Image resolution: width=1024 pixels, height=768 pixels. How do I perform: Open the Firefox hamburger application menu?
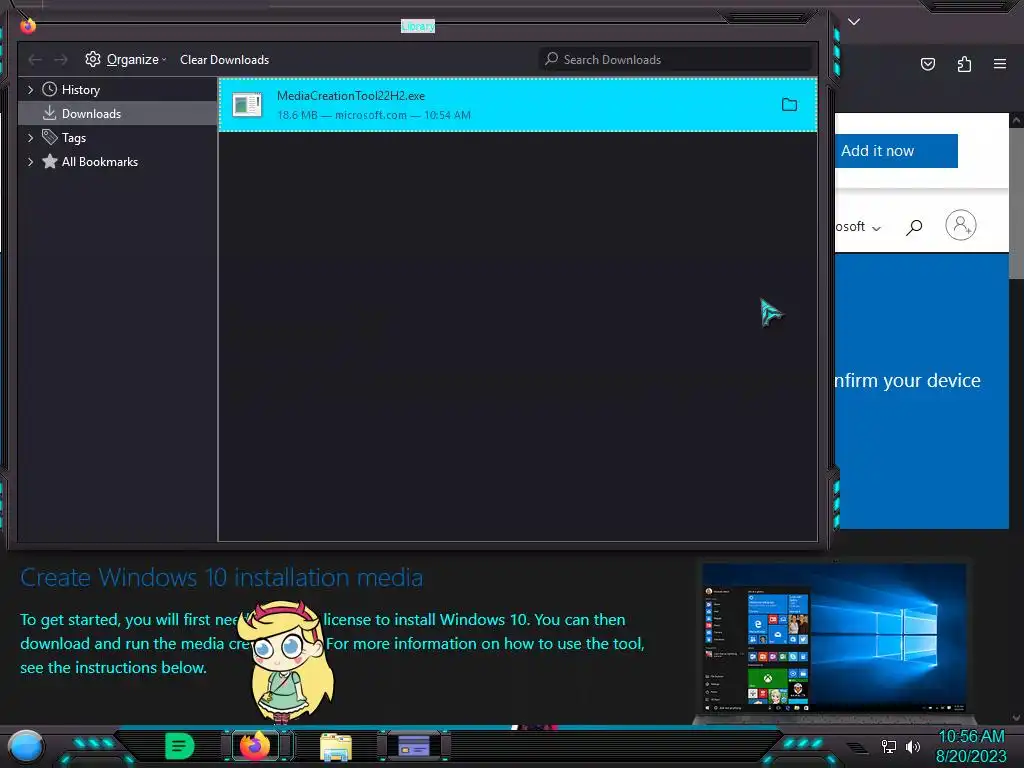[x=1000, y=64]
